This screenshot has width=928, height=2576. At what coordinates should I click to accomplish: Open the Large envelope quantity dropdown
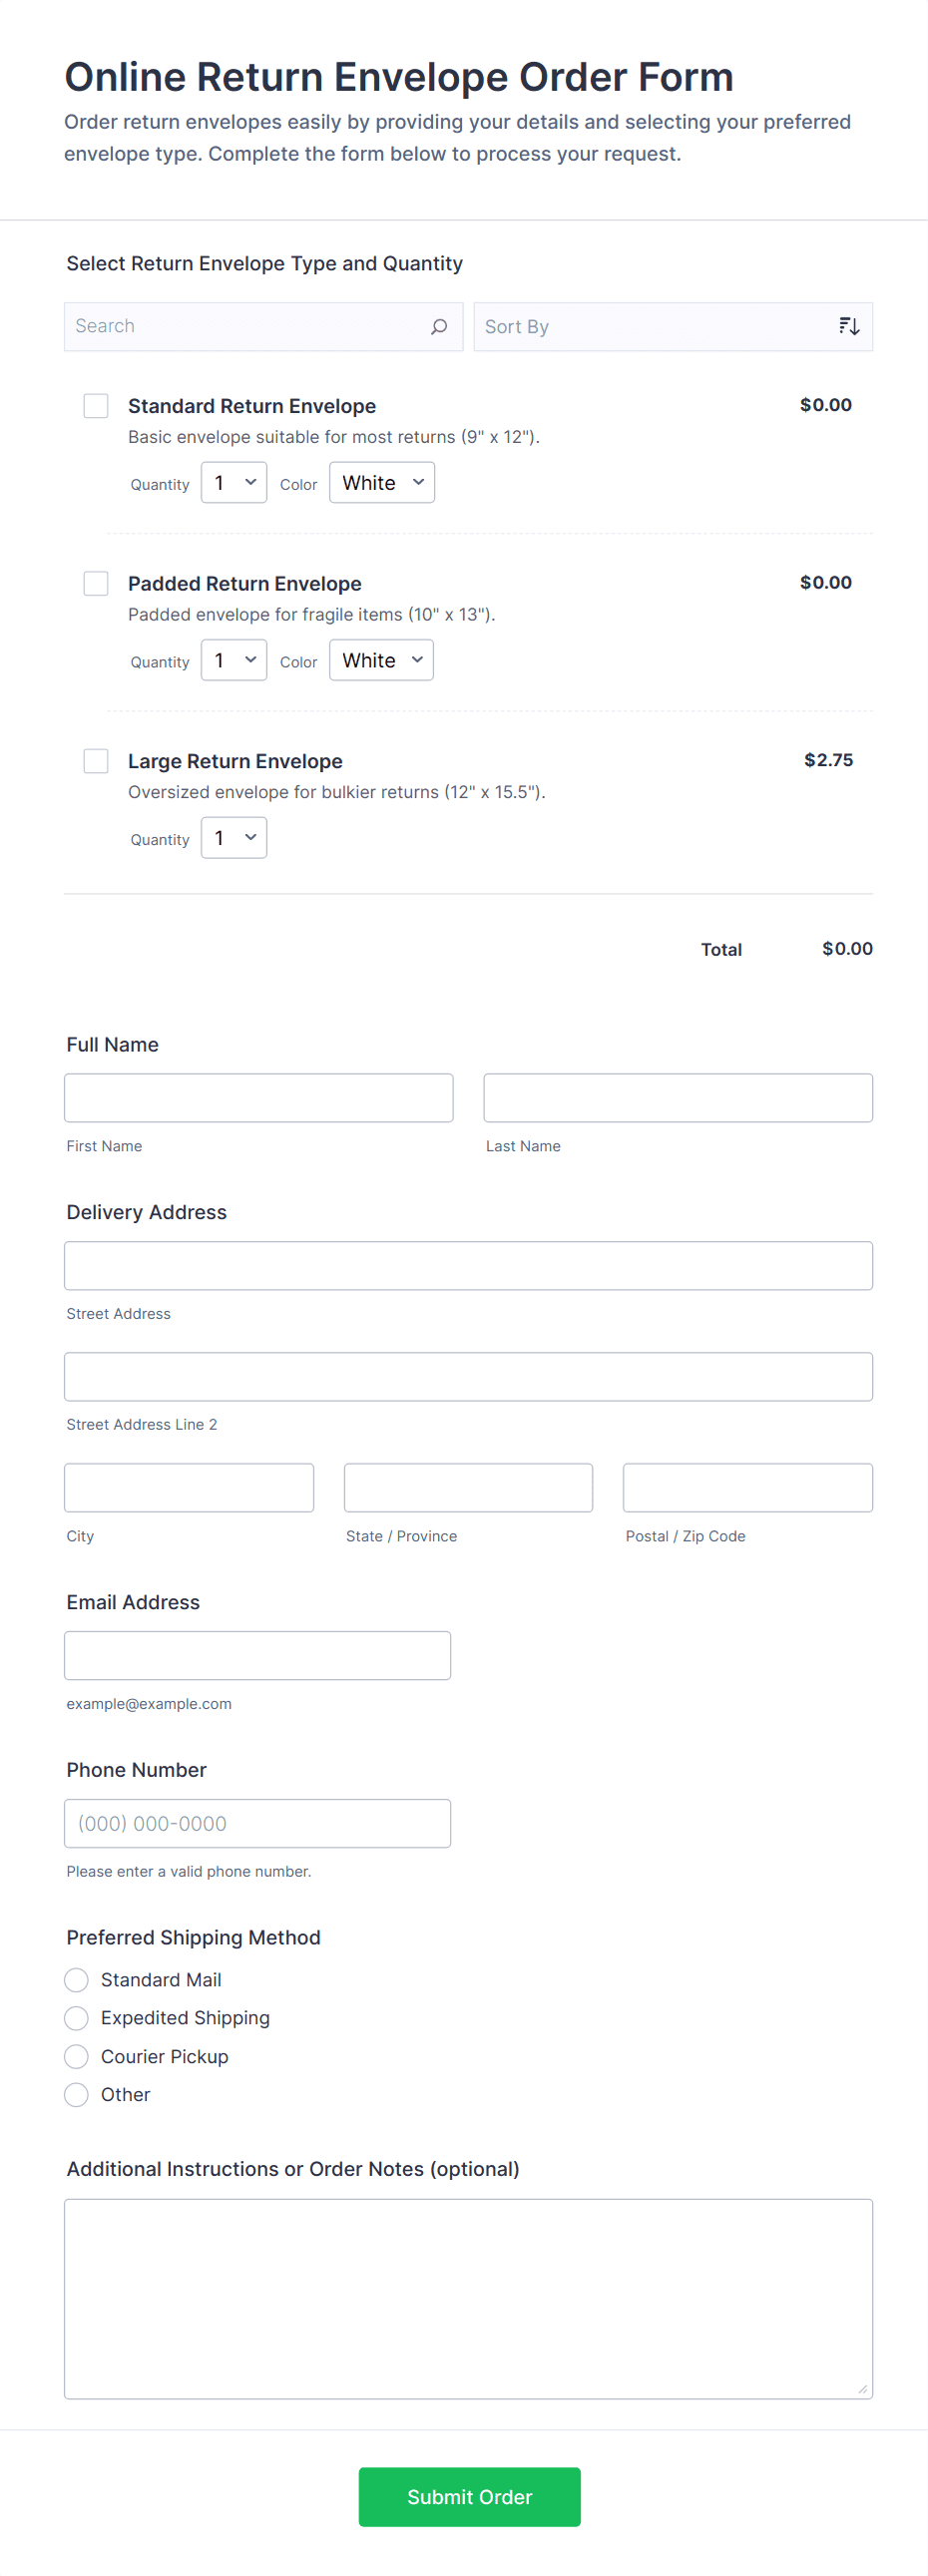(x=233, y=838)
